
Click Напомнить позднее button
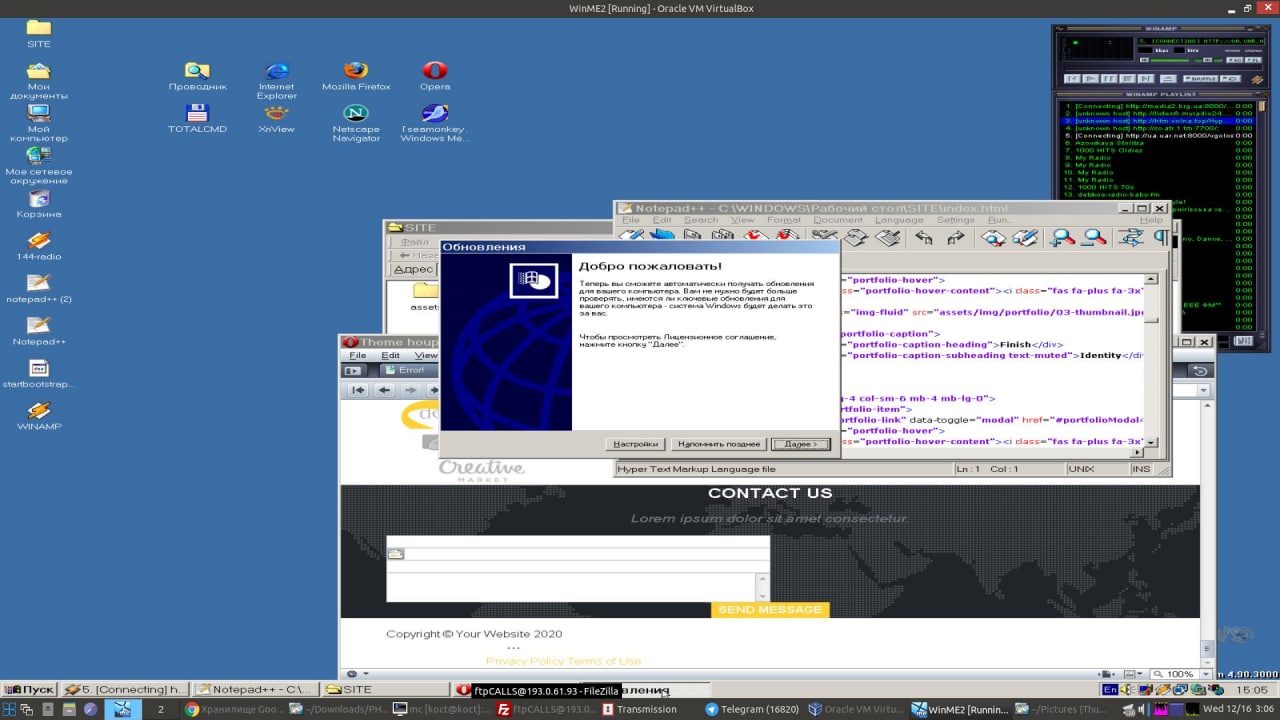[719, 444]
